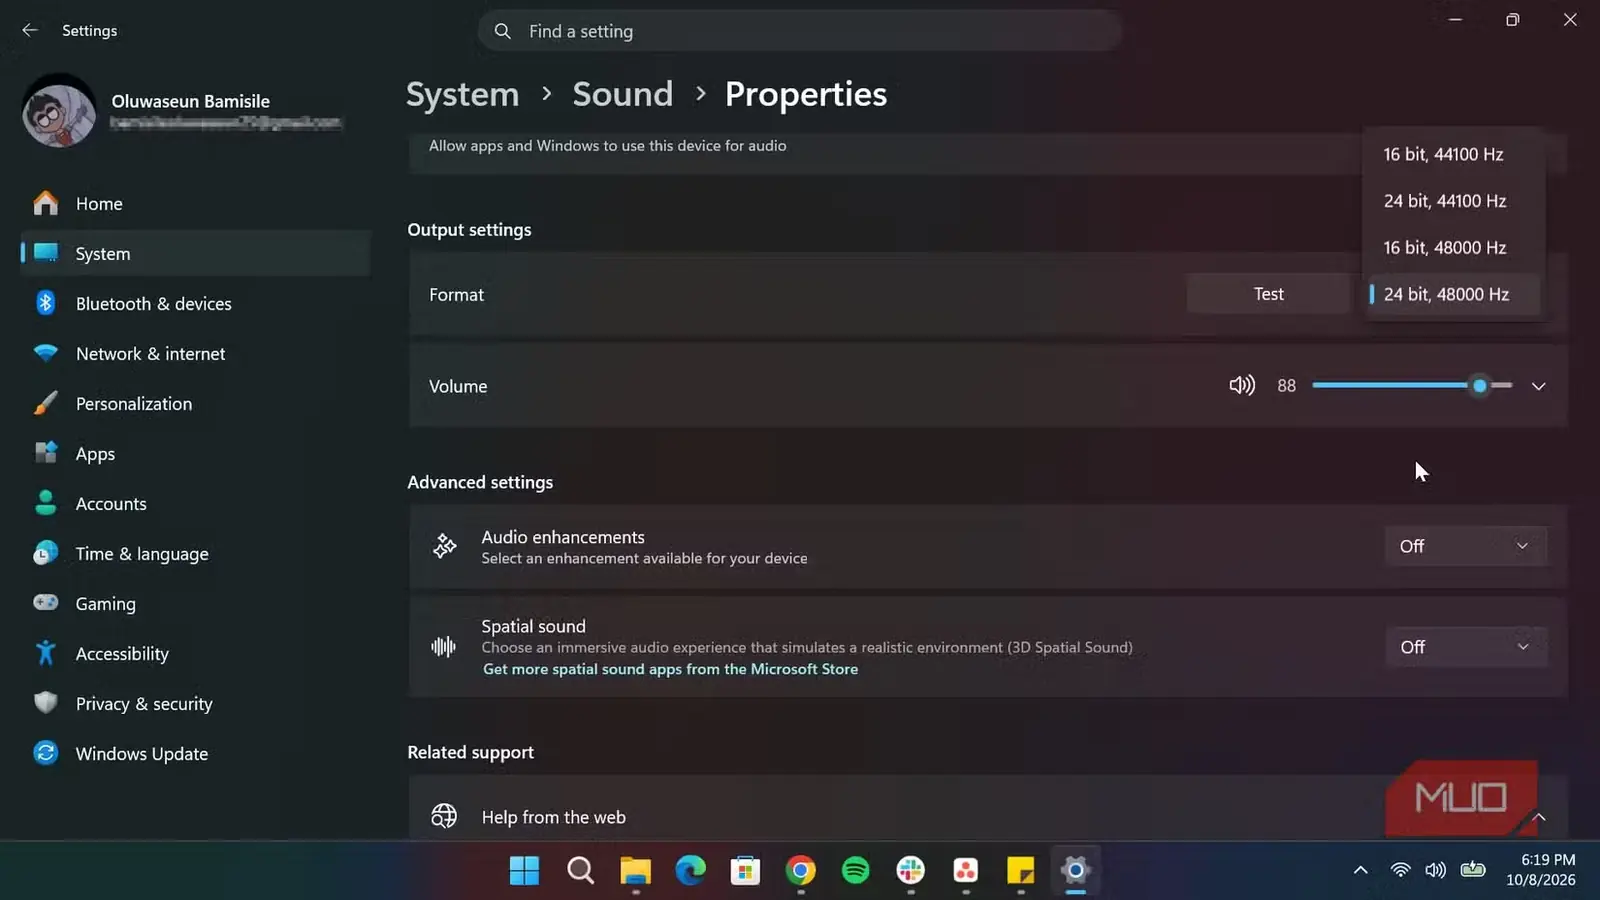Open the clock and date panel
This screenshot has width=1600, height=900.
click(x=1541, y=870)
